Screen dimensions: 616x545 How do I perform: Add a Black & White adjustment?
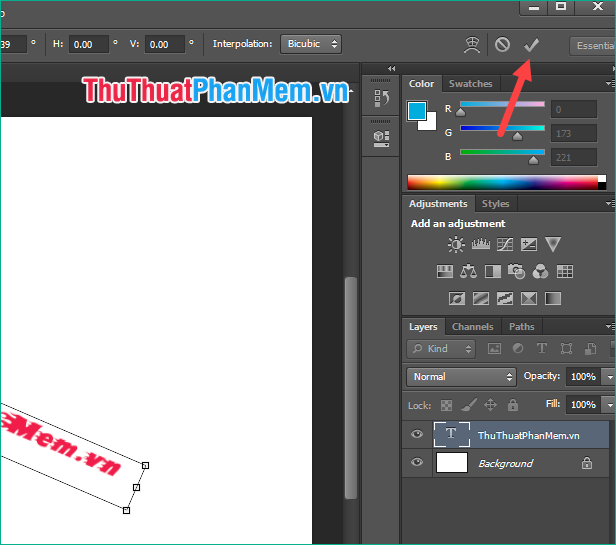coord(493,272)
